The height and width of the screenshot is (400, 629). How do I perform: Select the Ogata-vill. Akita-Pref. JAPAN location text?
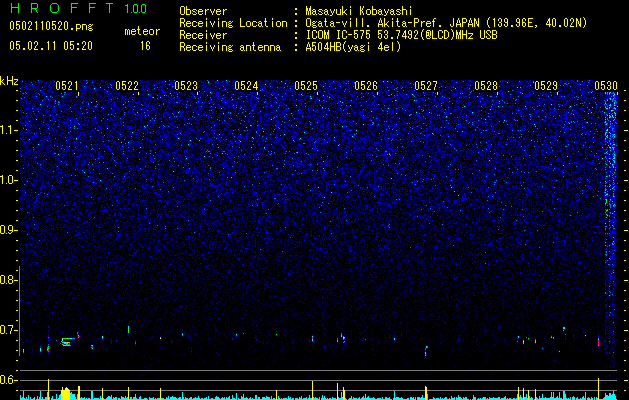coord(446,23)
